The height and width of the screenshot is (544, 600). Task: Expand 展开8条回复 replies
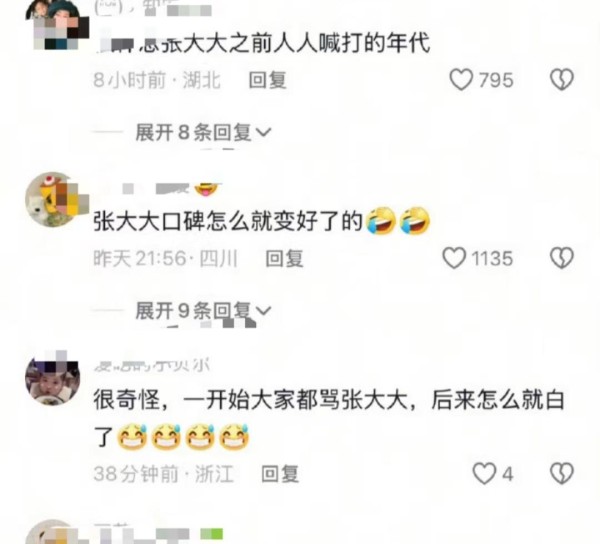[203, 132]
